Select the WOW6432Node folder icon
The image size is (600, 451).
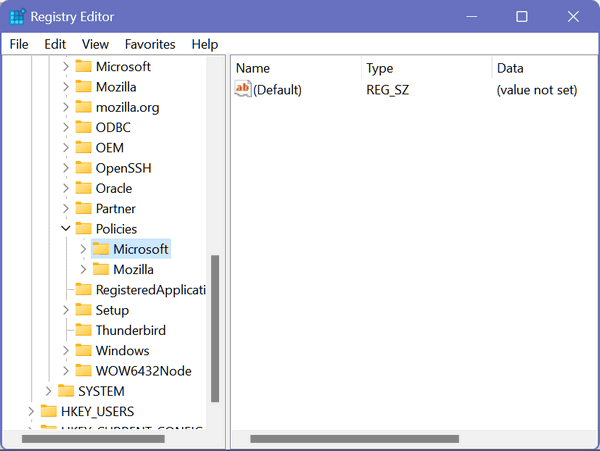tap(83, 370)
